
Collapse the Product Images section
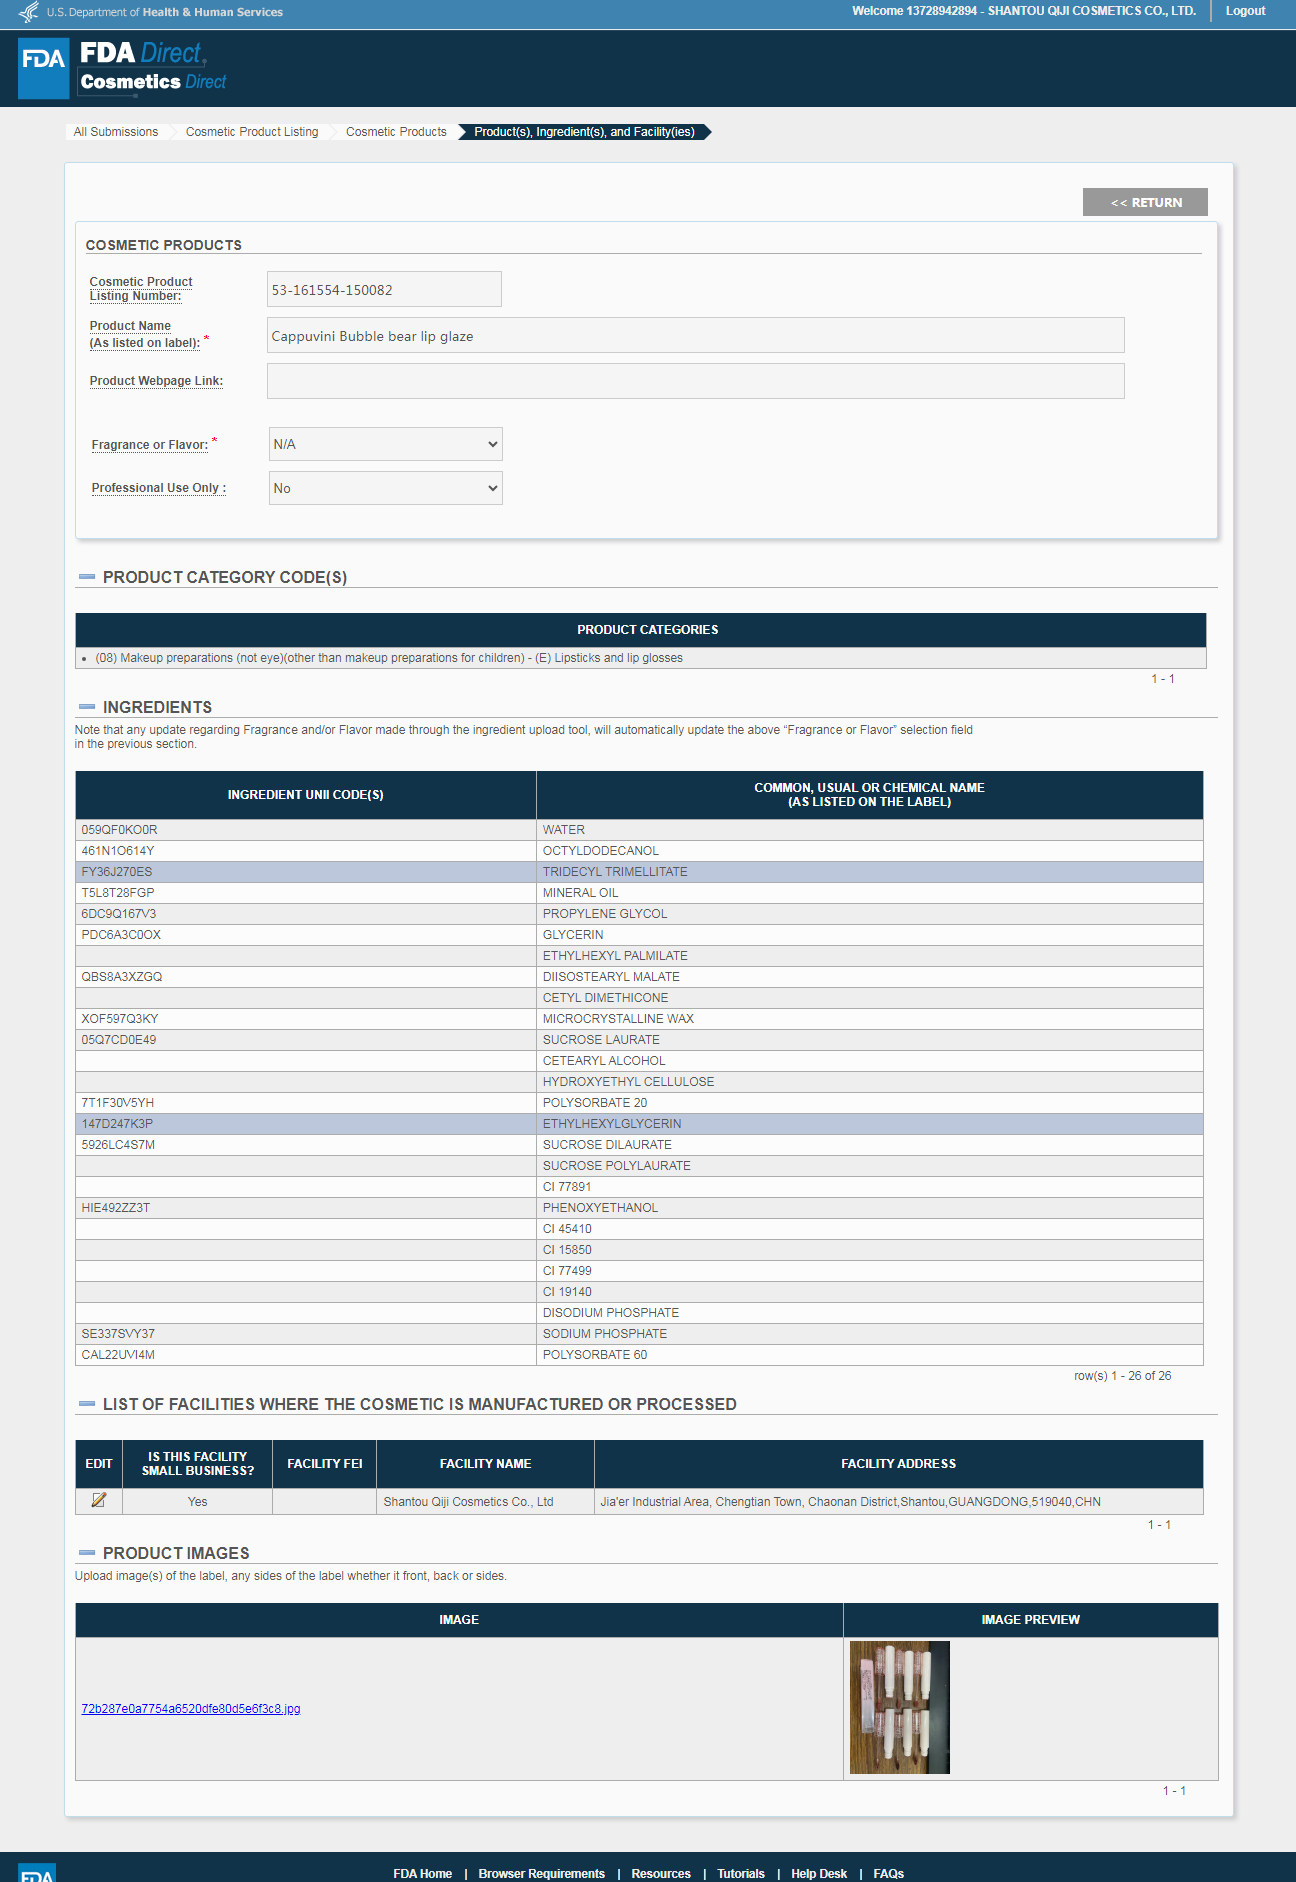click(87, 1553)
